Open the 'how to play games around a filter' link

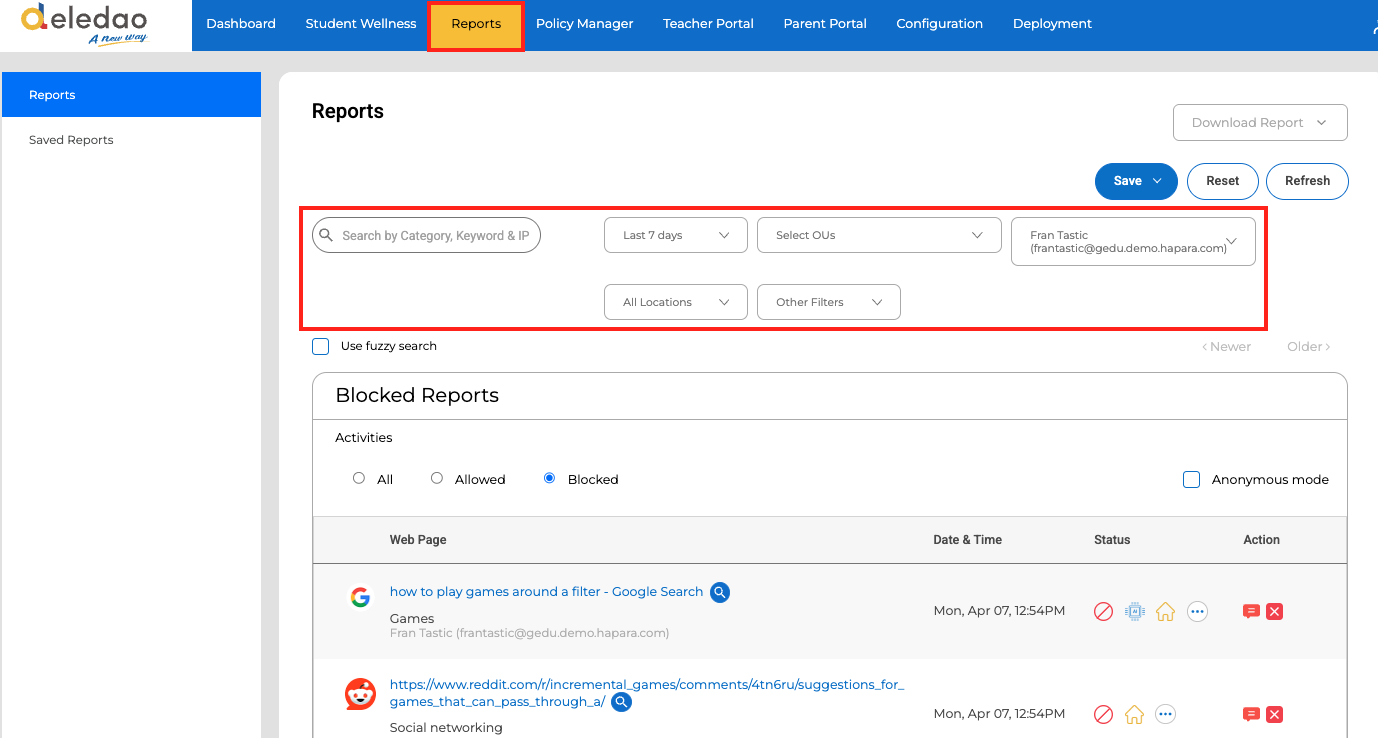point(546,592)
